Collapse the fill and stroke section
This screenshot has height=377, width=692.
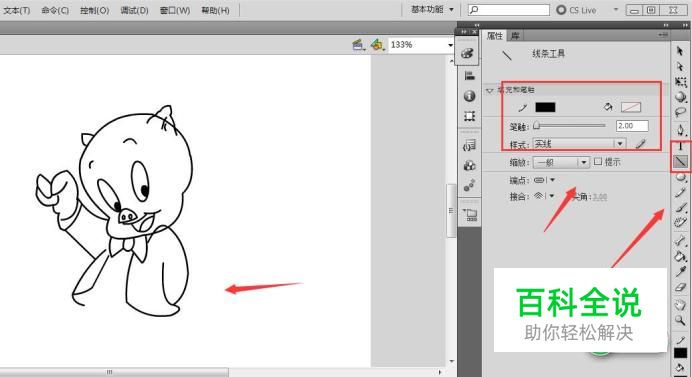(489, 90)
